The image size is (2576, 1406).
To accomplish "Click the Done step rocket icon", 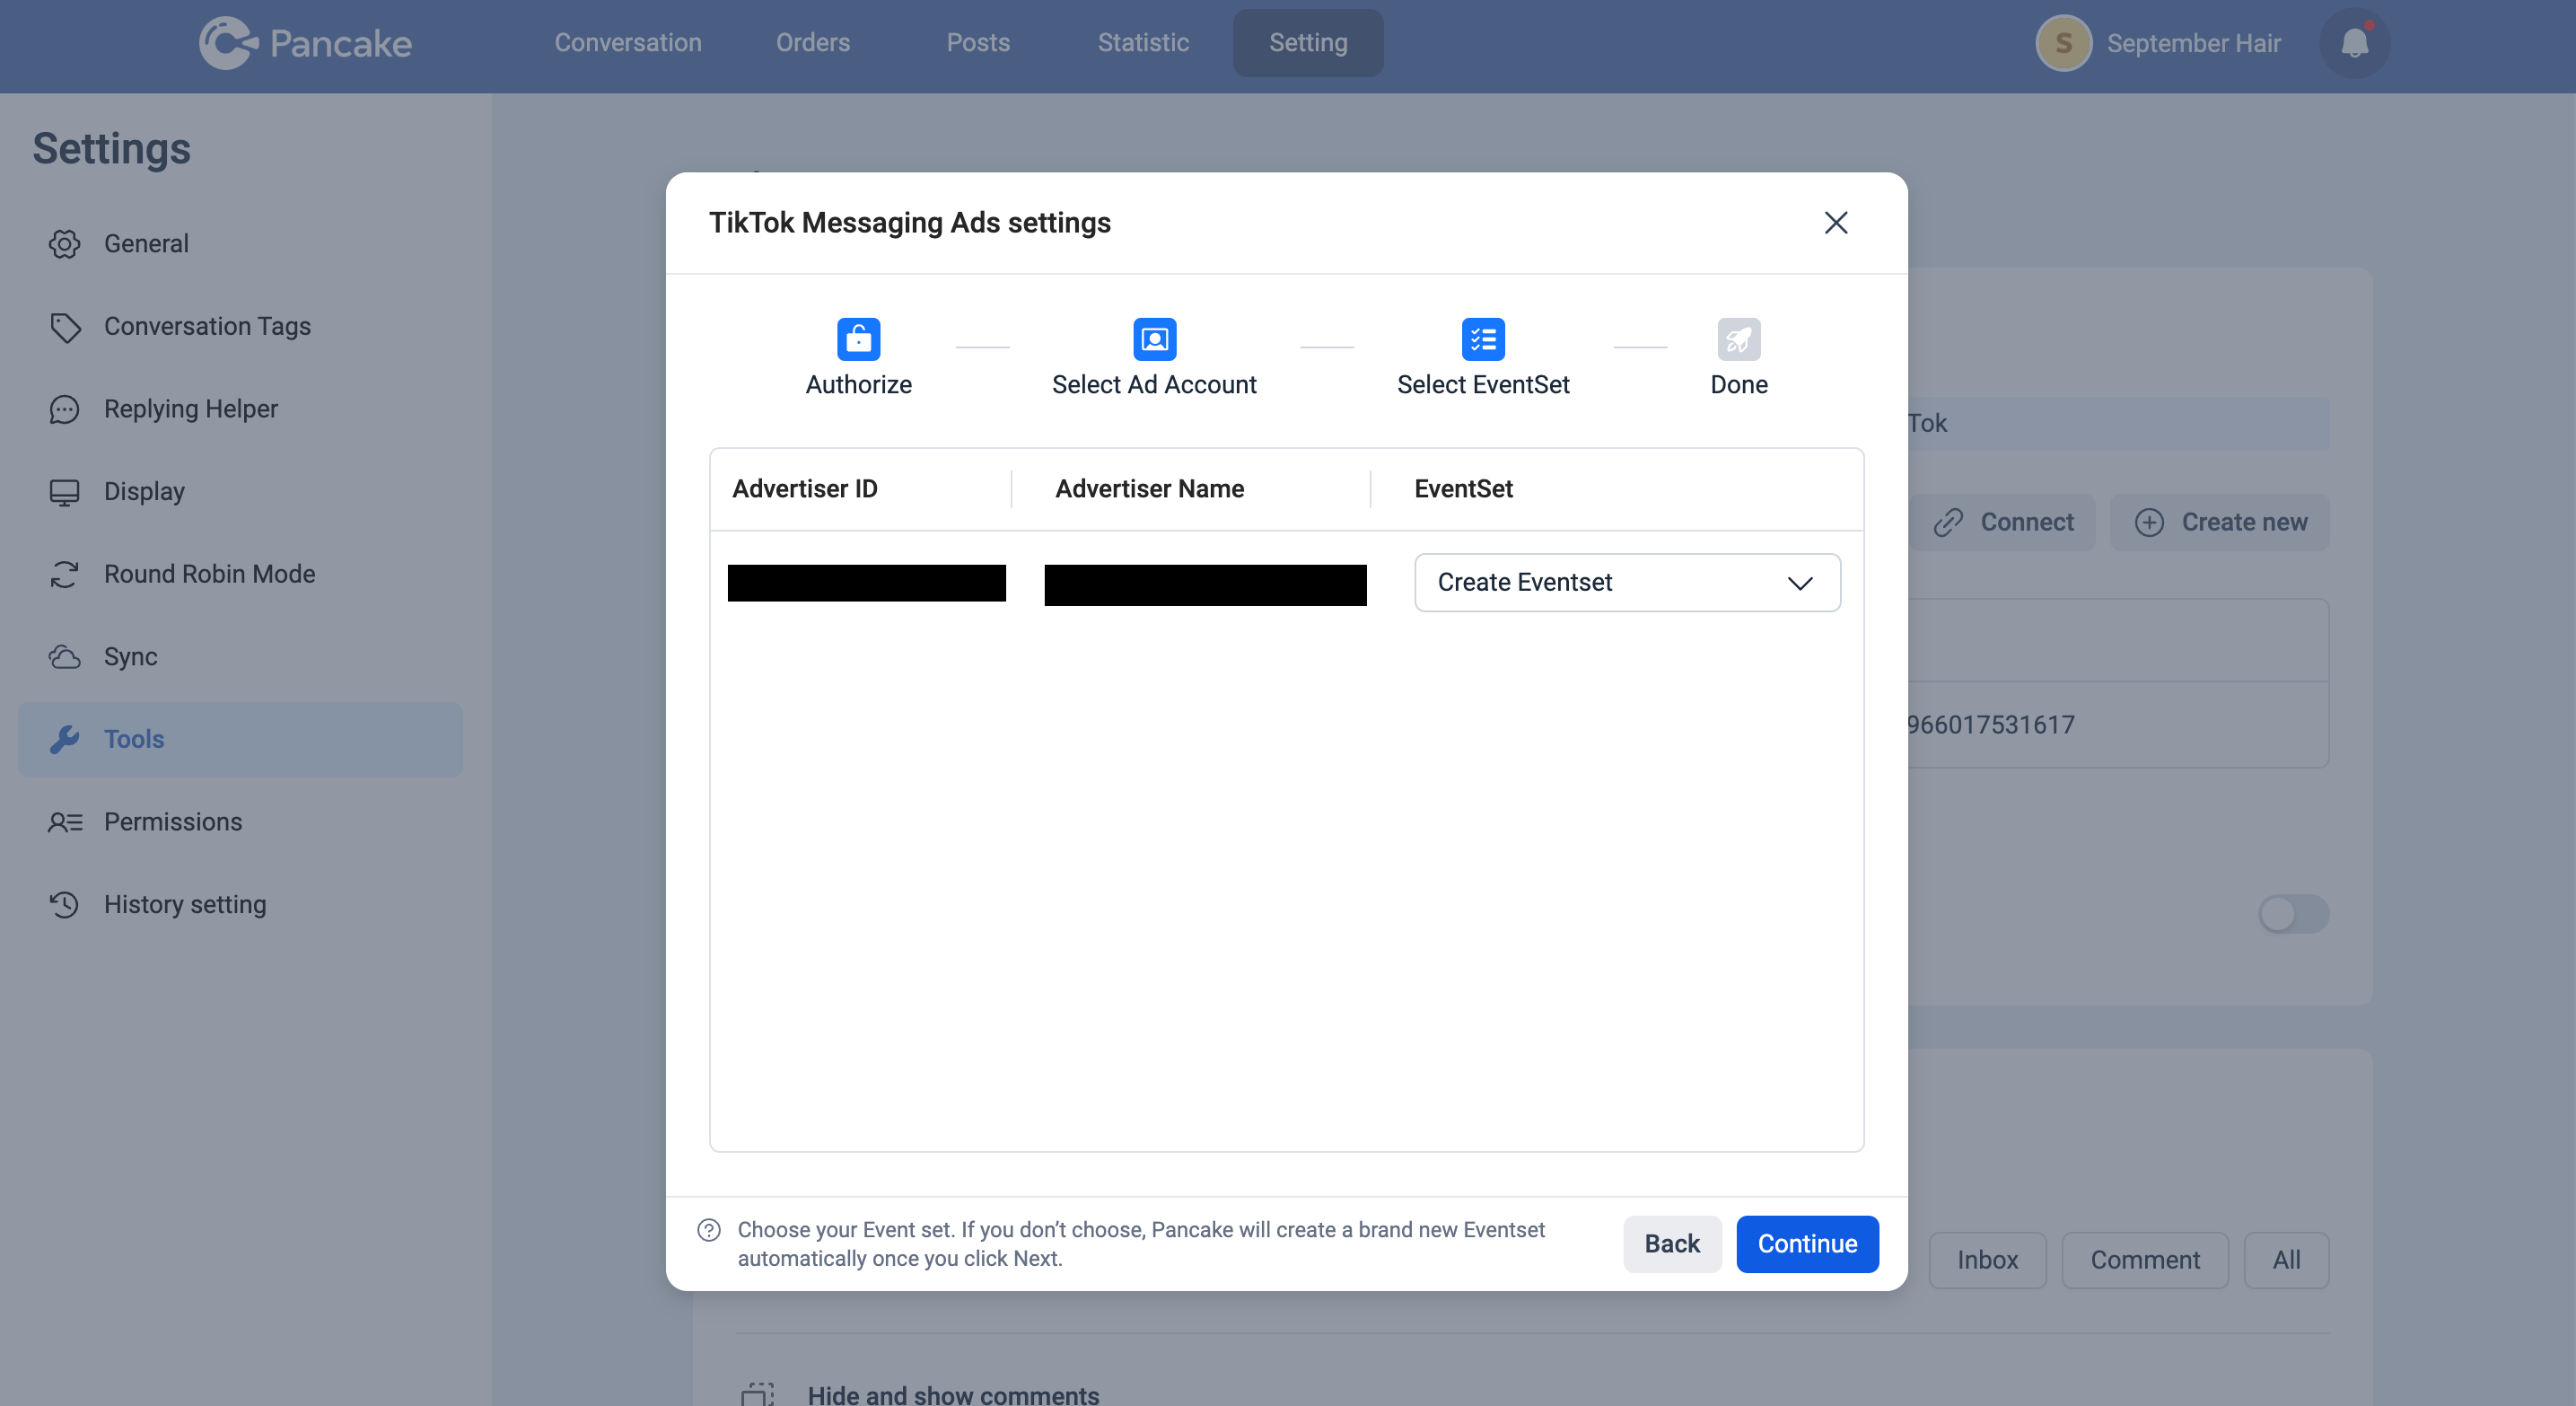I will (x=1739, y=339).
